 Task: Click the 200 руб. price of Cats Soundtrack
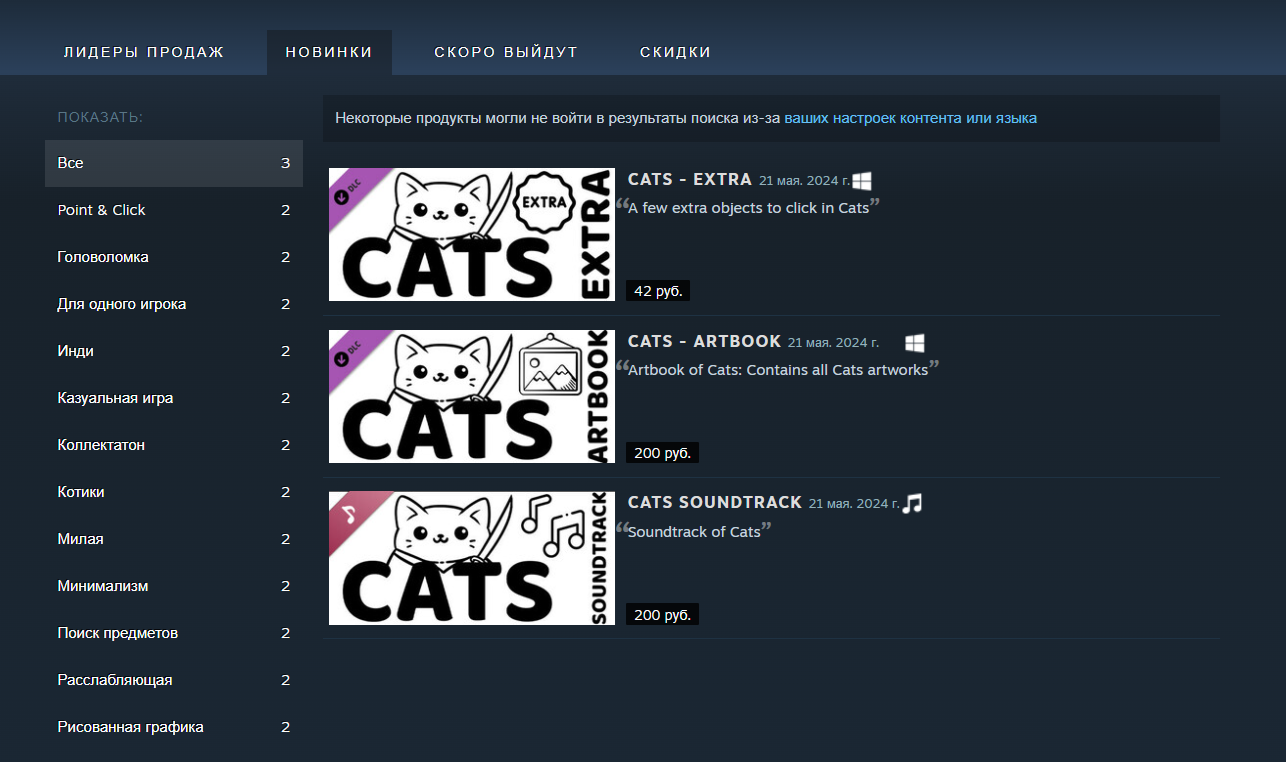pyautogui.click(x=663, y=615)
